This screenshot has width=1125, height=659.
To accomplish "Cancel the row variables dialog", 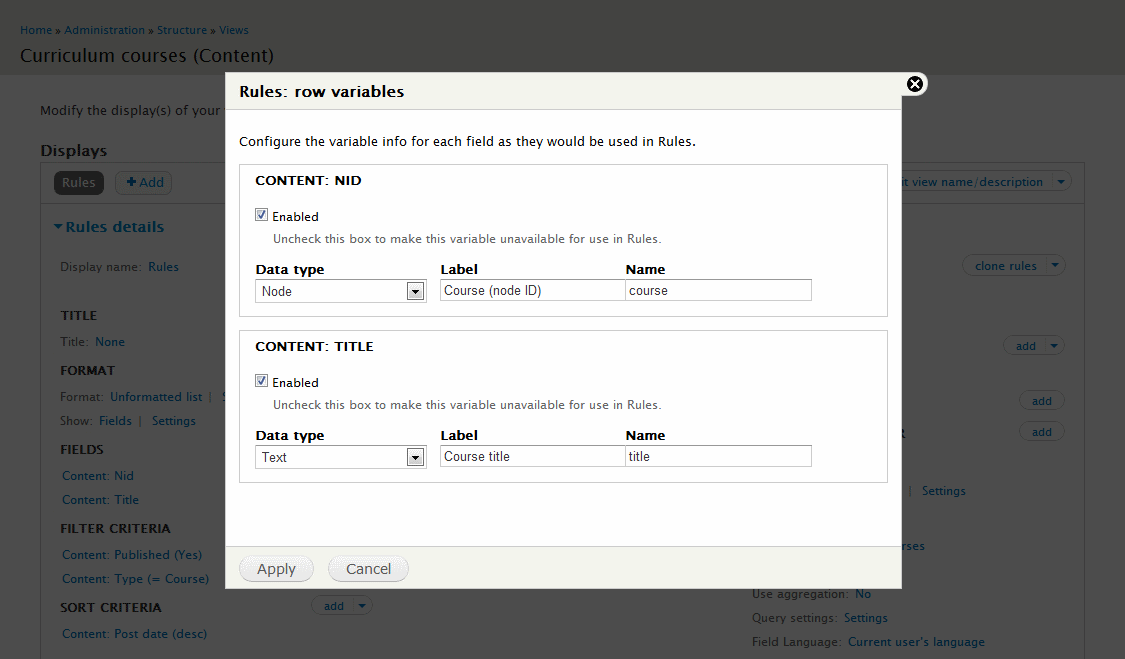I will coord(368,568).
